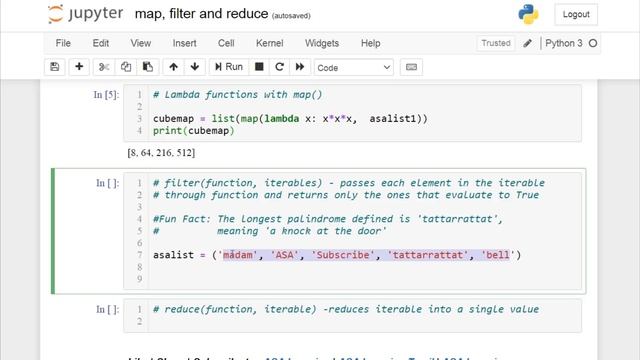
Task: Insert a cell below with plus icon
Action: click(x=79, y=67)
